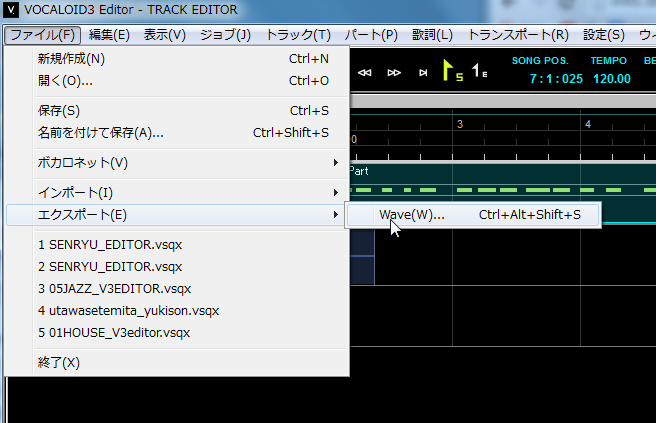Image resolution: width=656 pixels, height=423 pixels.
Task: Open recent file 5 01HOUSE_V3editor.vsqx
Action: click(177, 333)
